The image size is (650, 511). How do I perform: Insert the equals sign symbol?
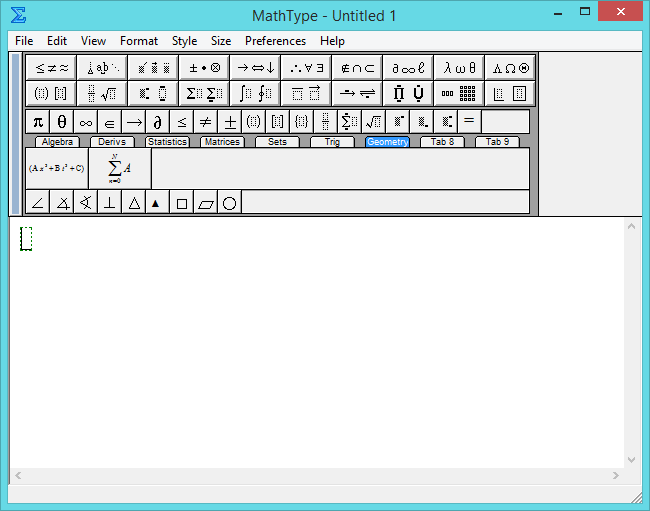[470, 122]
